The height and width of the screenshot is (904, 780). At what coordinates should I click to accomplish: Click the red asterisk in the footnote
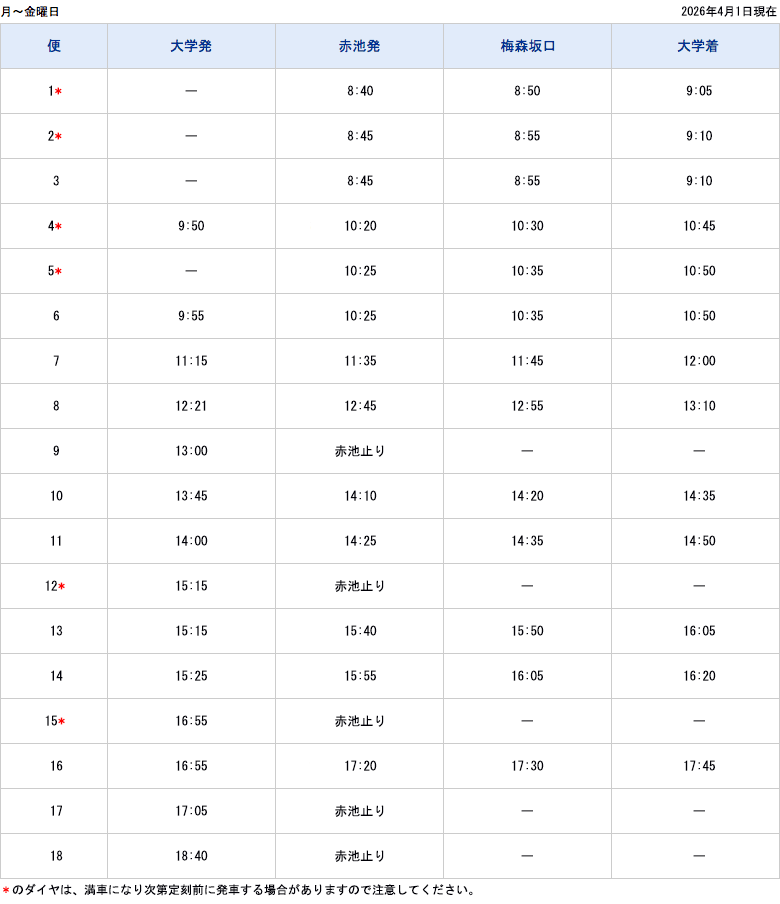click(6, 891)
